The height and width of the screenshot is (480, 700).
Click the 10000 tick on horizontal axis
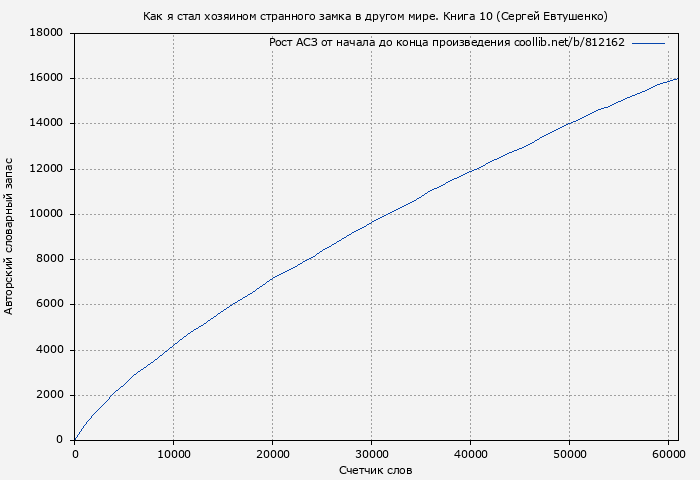point(173,454)
